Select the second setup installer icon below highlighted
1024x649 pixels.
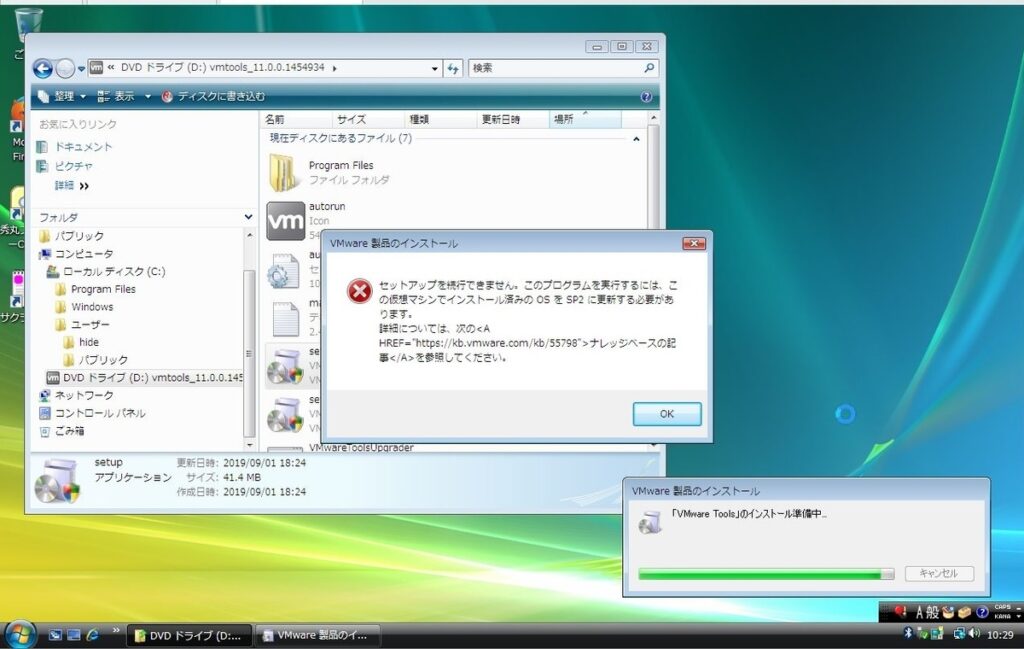[285, 415]
